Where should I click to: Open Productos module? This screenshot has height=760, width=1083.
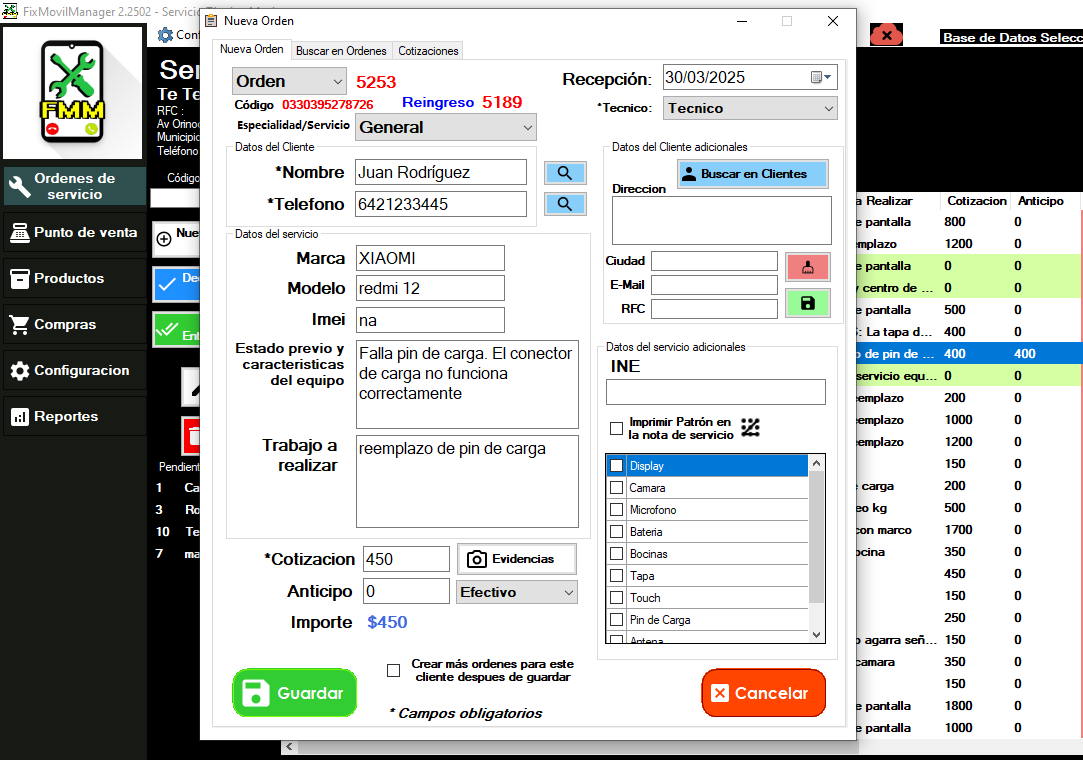[75, 278]
